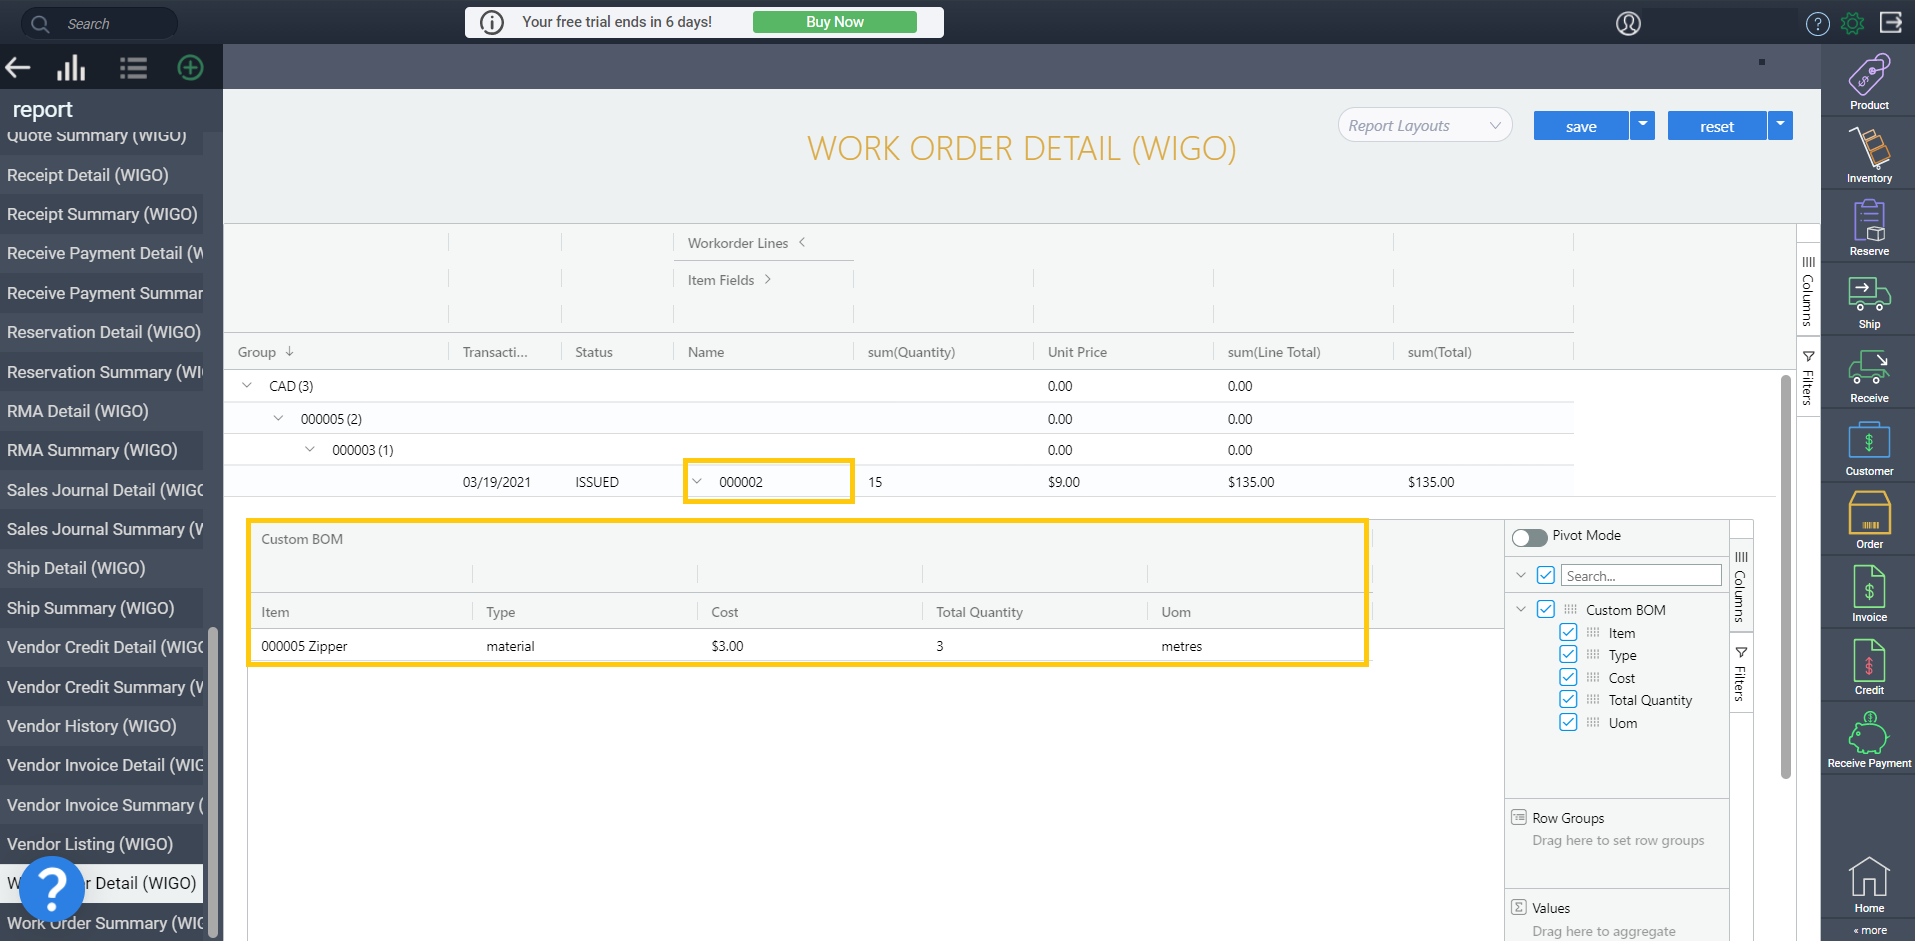This screenshot has height=941, width=1915.
Task: Click the report list sidebar scrollbar
Action: click(x=213, y=780)
